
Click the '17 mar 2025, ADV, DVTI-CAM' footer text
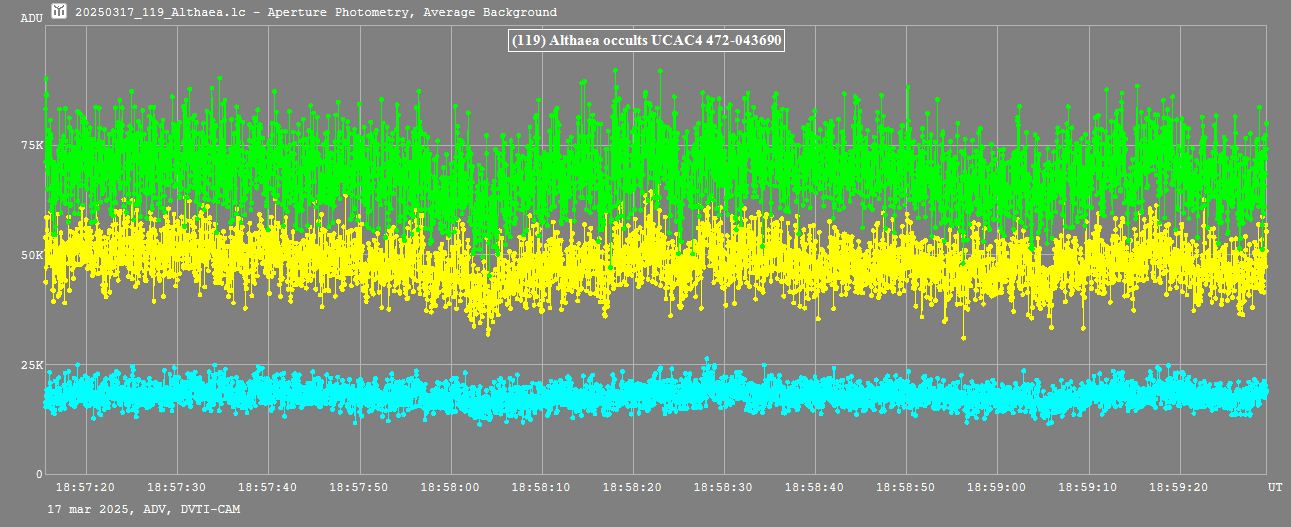point(144,509)
